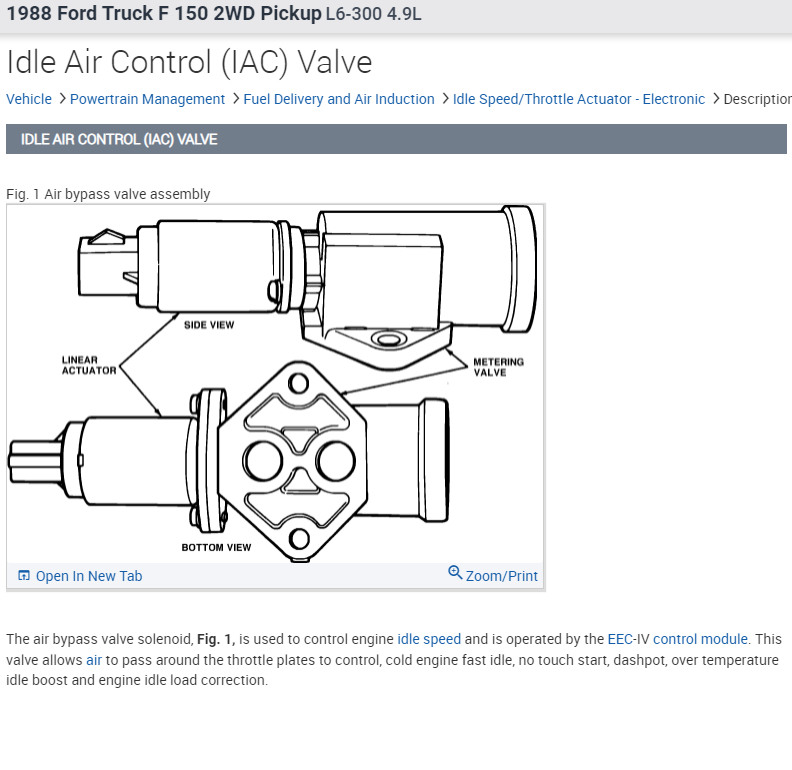
Task: Follow the 'EEC' hyperlink in the paragraph
Action: [620, 639]
